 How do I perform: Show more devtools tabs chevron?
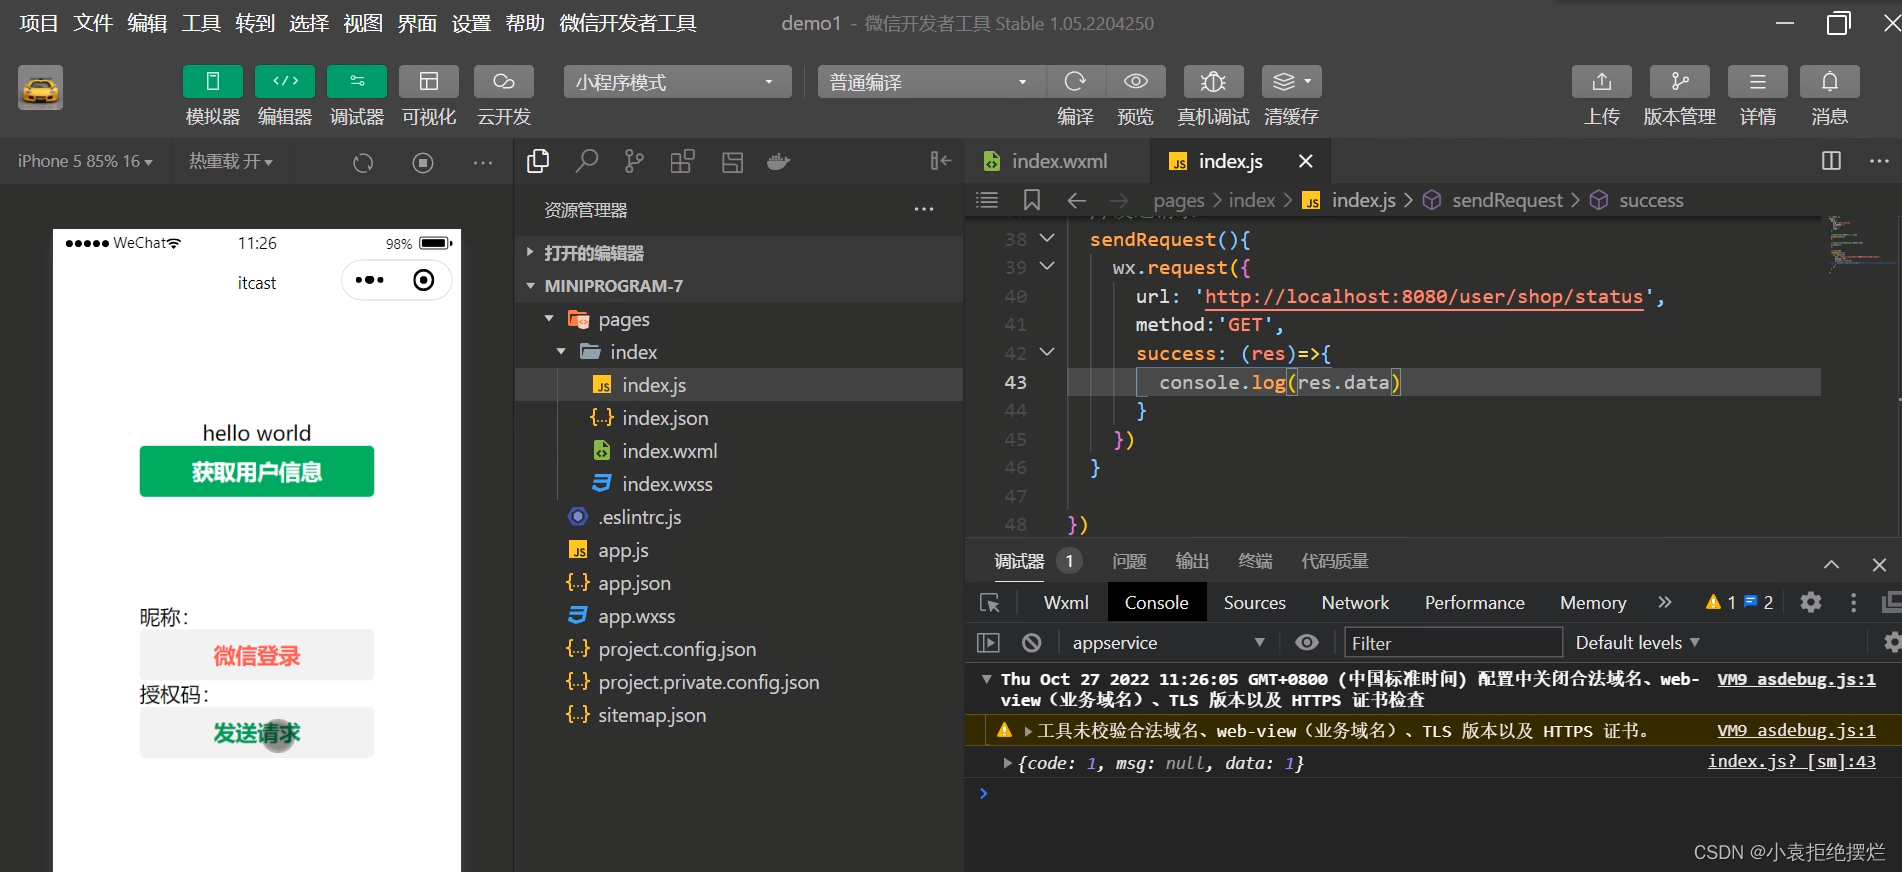click(1664, 602)
